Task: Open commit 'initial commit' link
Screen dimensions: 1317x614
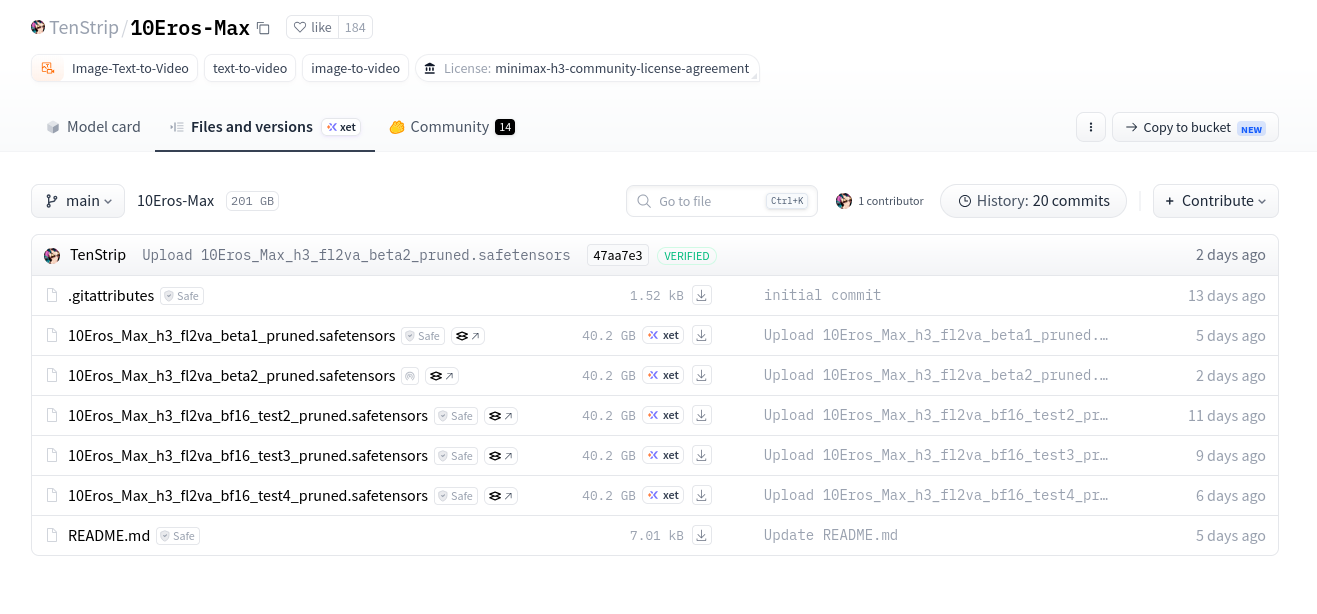Action: pos(823,296)
